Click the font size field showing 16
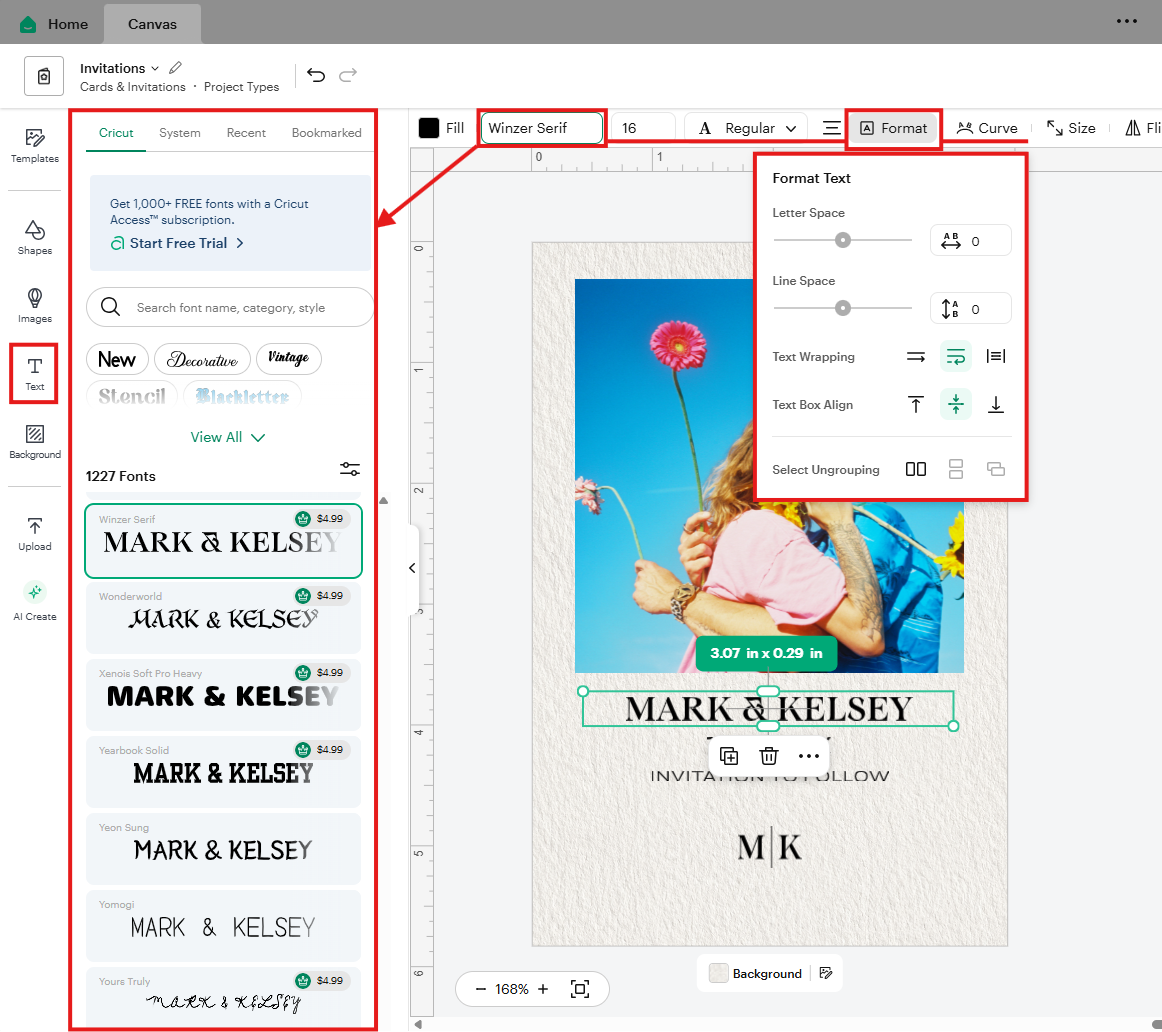 pyautogui.click(x=643, y=128)
